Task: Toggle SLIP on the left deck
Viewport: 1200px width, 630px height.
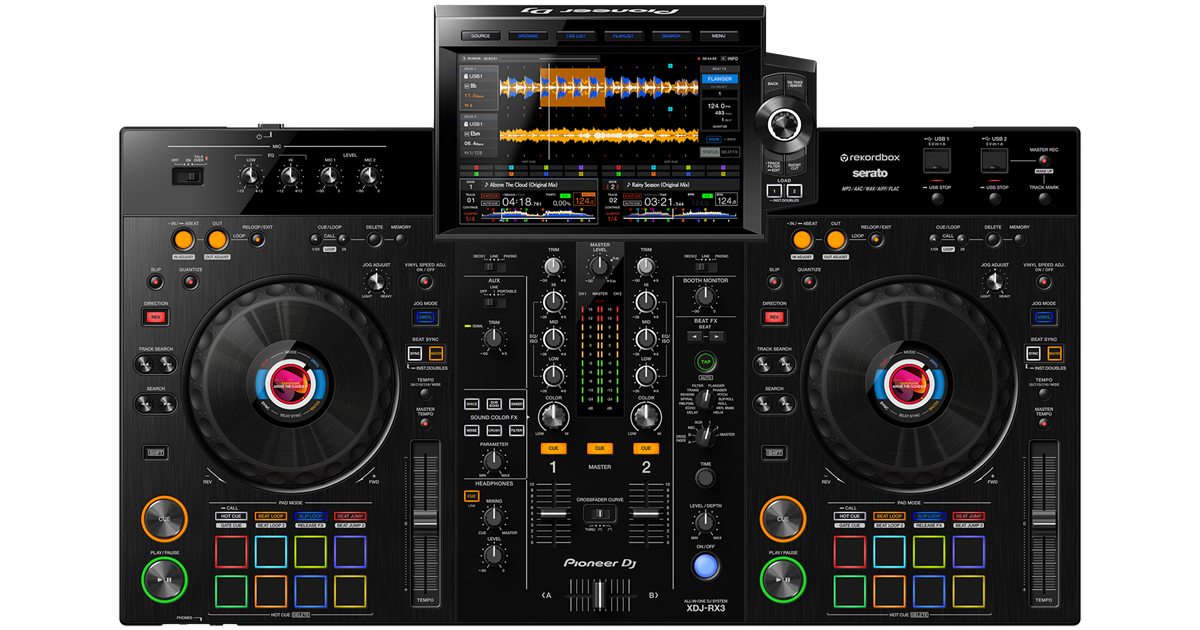Action: (155, 282)
